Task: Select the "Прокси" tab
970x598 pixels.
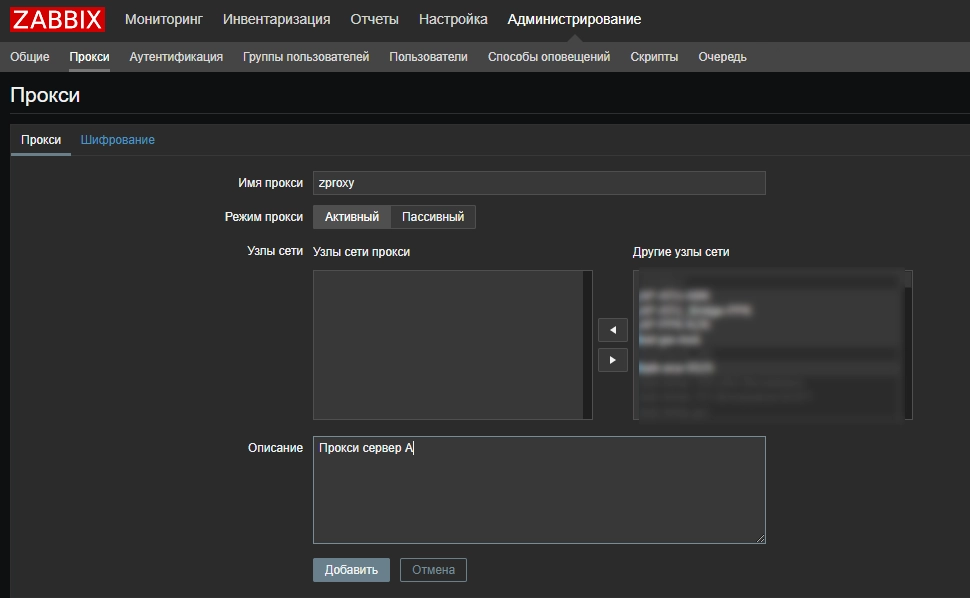Action: (x=40, y=140)
